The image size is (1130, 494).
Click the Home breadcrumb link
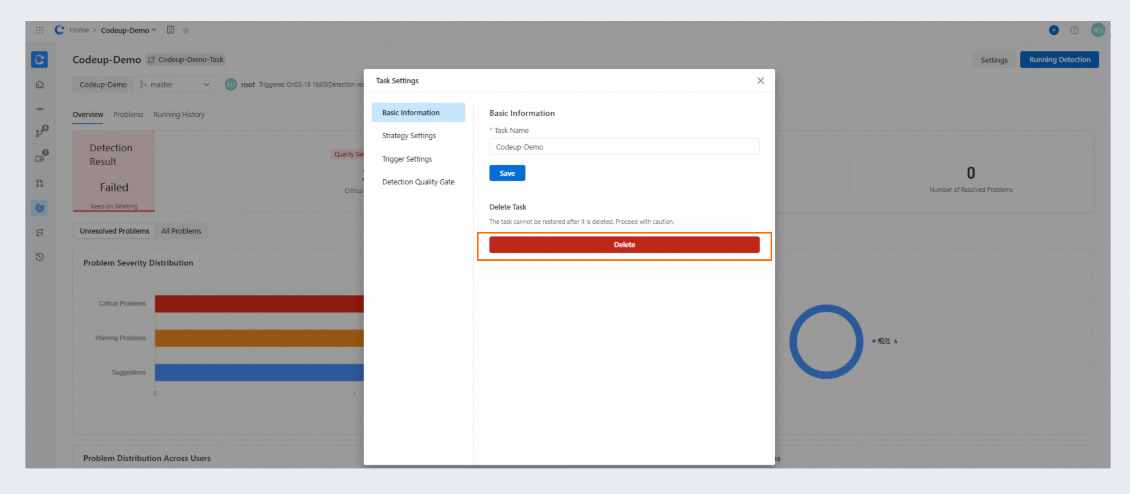(79, 30)
